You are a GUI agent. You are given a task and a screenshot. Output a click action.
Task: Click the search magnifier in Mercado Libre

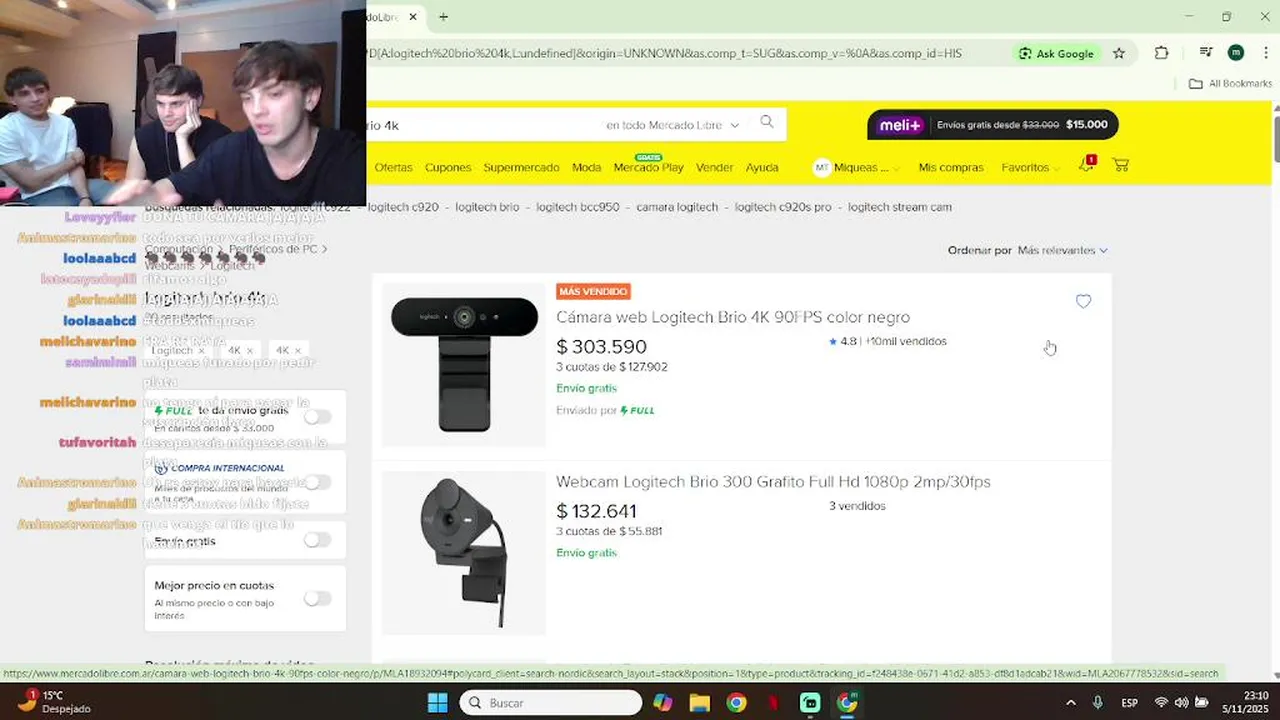(767, 122)
